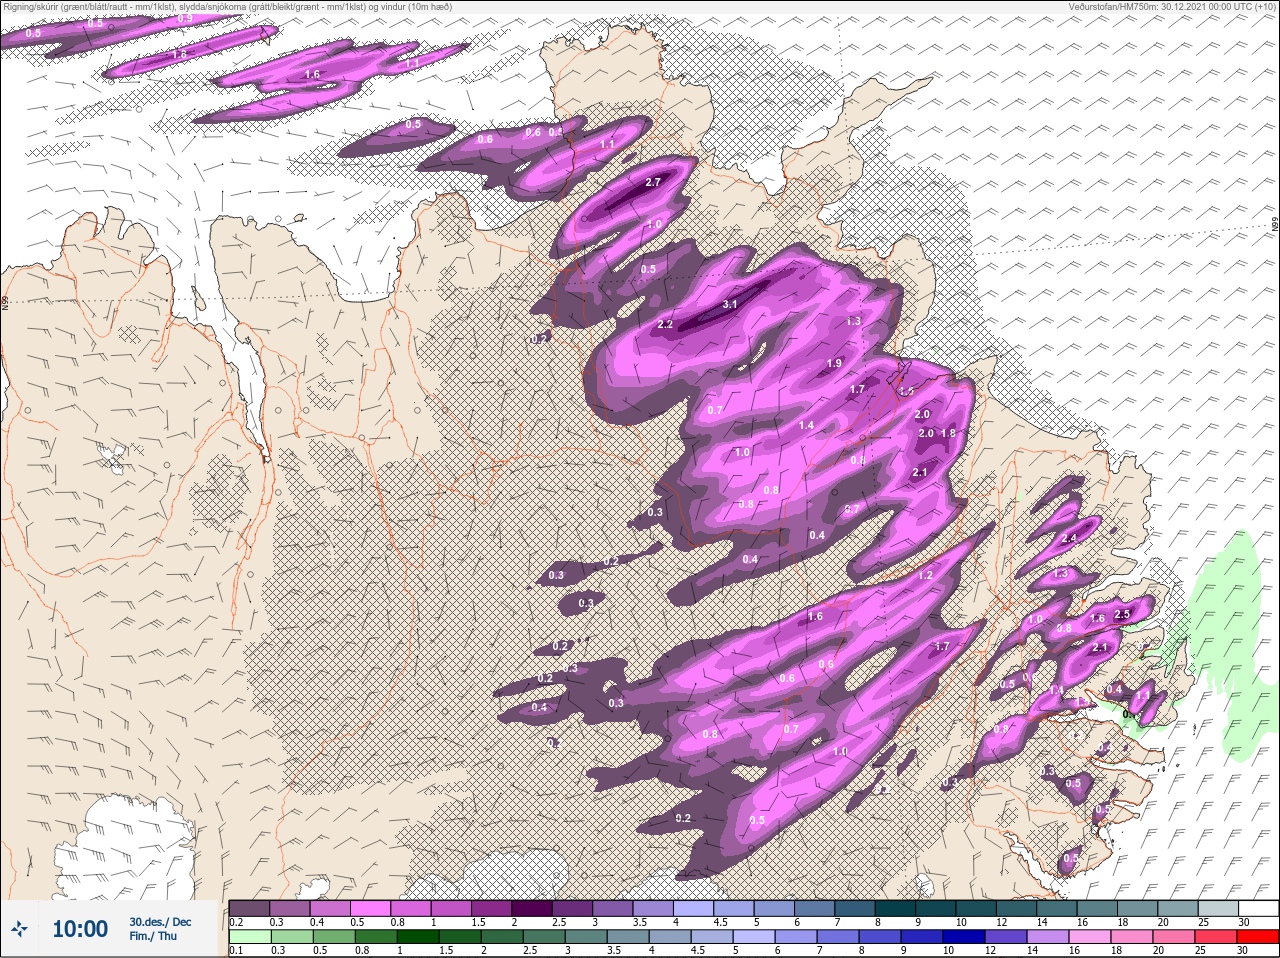Click the 2.4 precipitation value in the east
The width and height of the screenshot is (1280, 958).
(1069, 539)
